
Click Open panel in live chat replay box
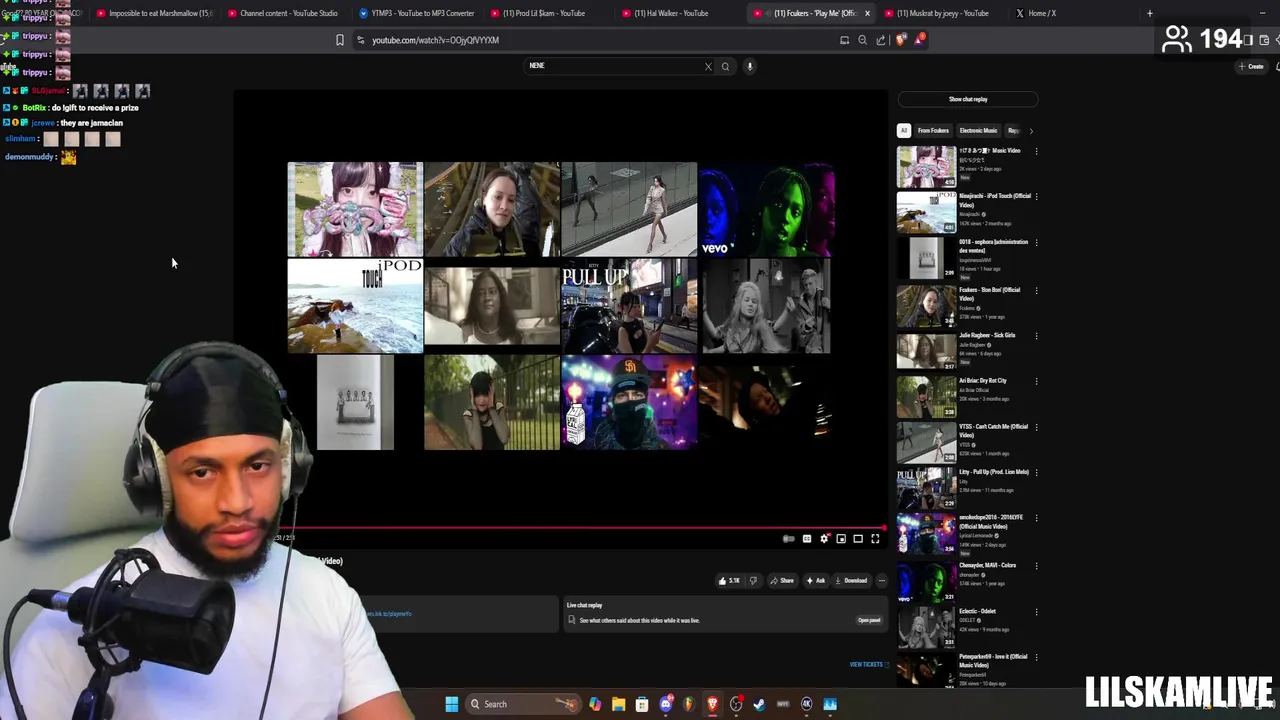pos(869,620)
